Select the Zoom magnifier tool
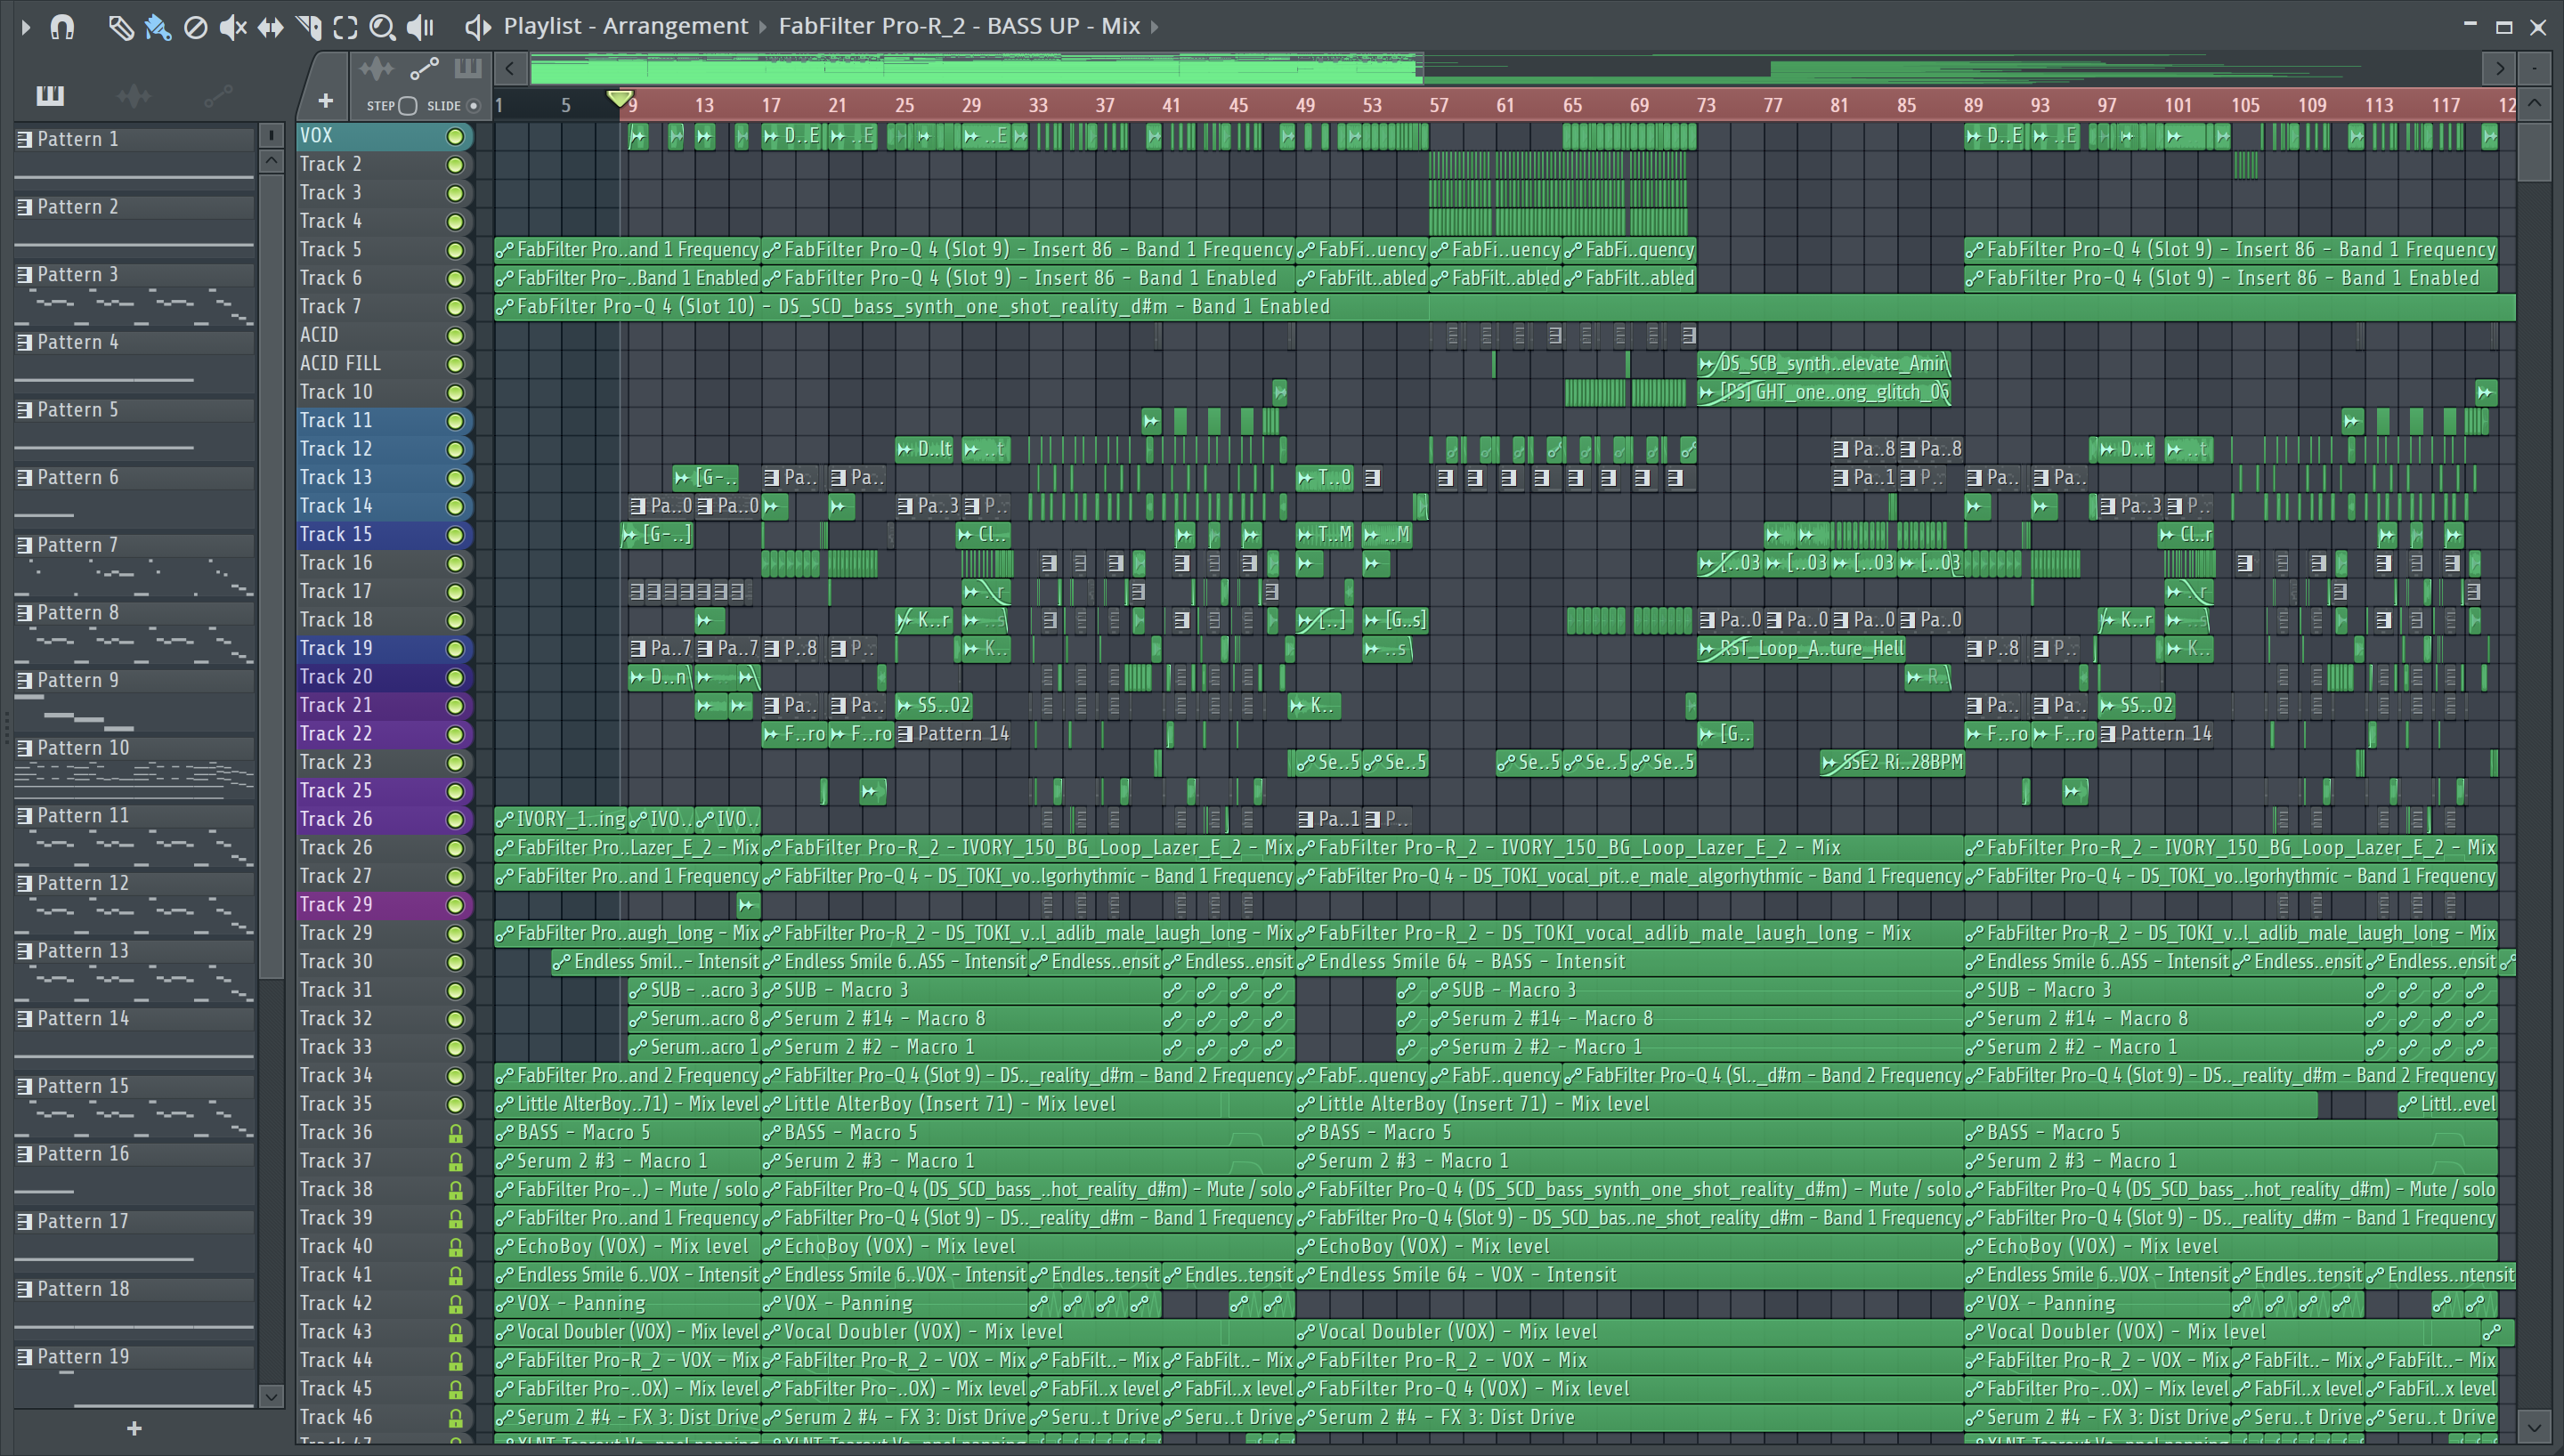The image size is (2564, 1456). tap(382, 27)
